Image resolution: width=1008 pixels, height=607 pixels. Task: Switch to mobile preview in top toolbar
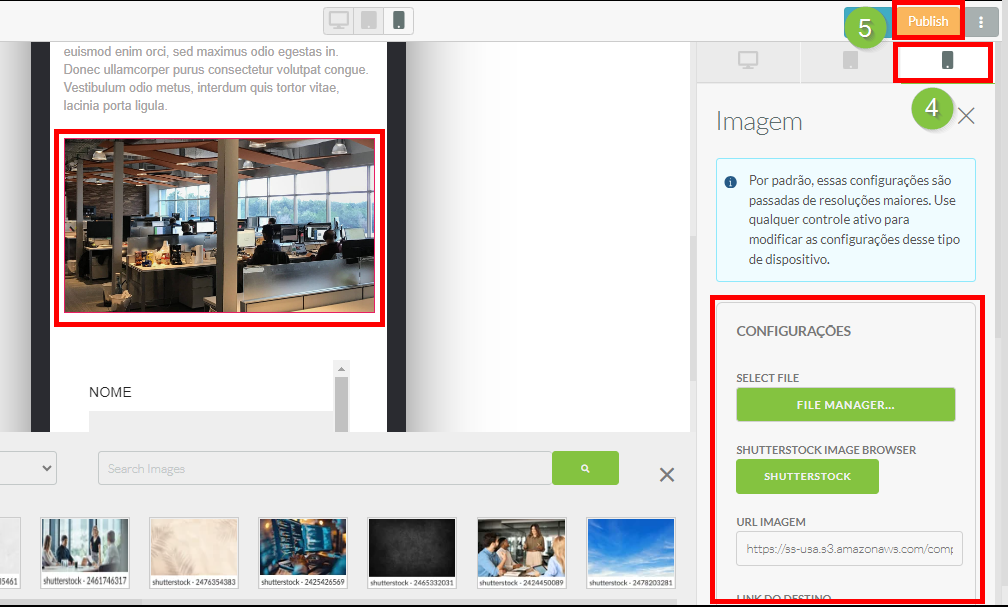pos(398,21)
